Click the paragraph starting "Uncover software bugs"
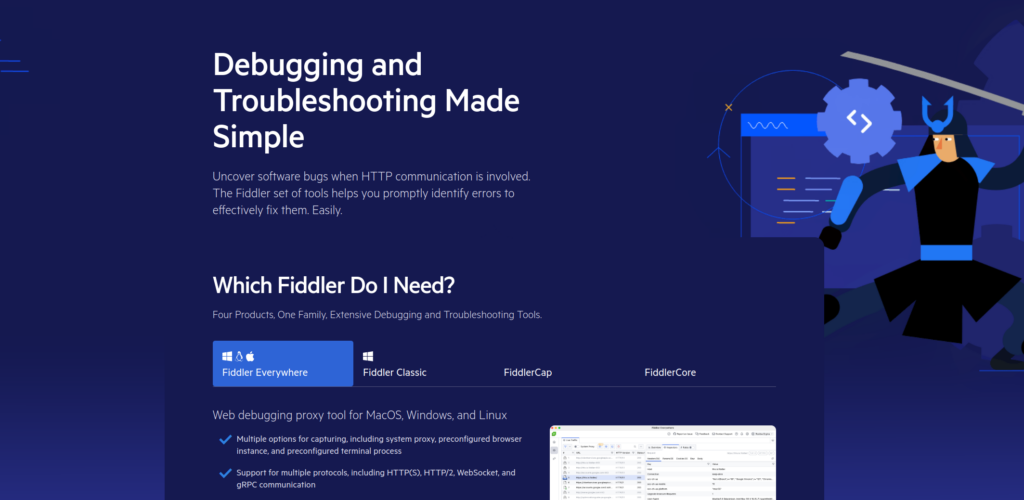 pyautogui.click(x=372, y=193)
